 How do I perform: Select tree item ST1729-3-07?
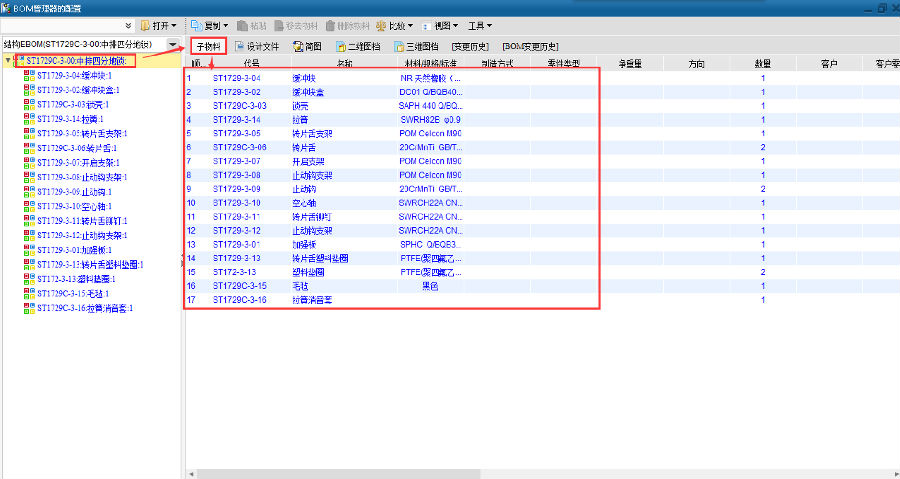[78, 162]
